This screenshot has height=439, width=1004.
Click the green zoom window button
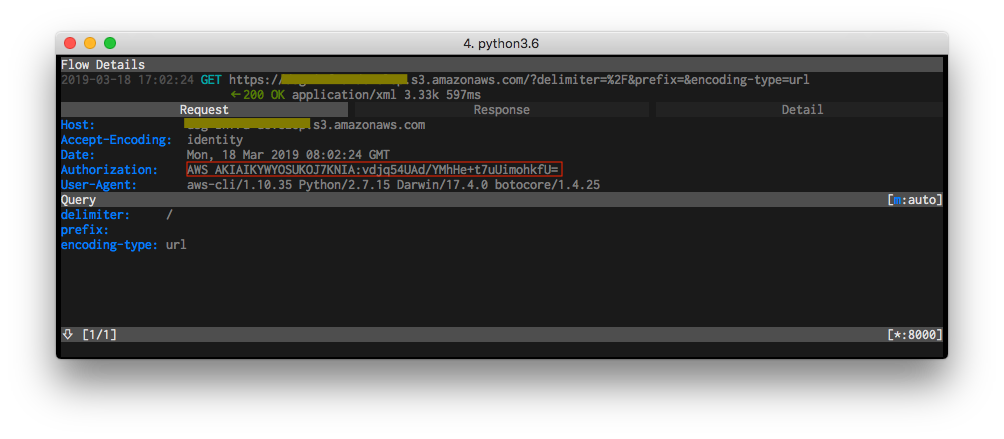click(110, 43)
